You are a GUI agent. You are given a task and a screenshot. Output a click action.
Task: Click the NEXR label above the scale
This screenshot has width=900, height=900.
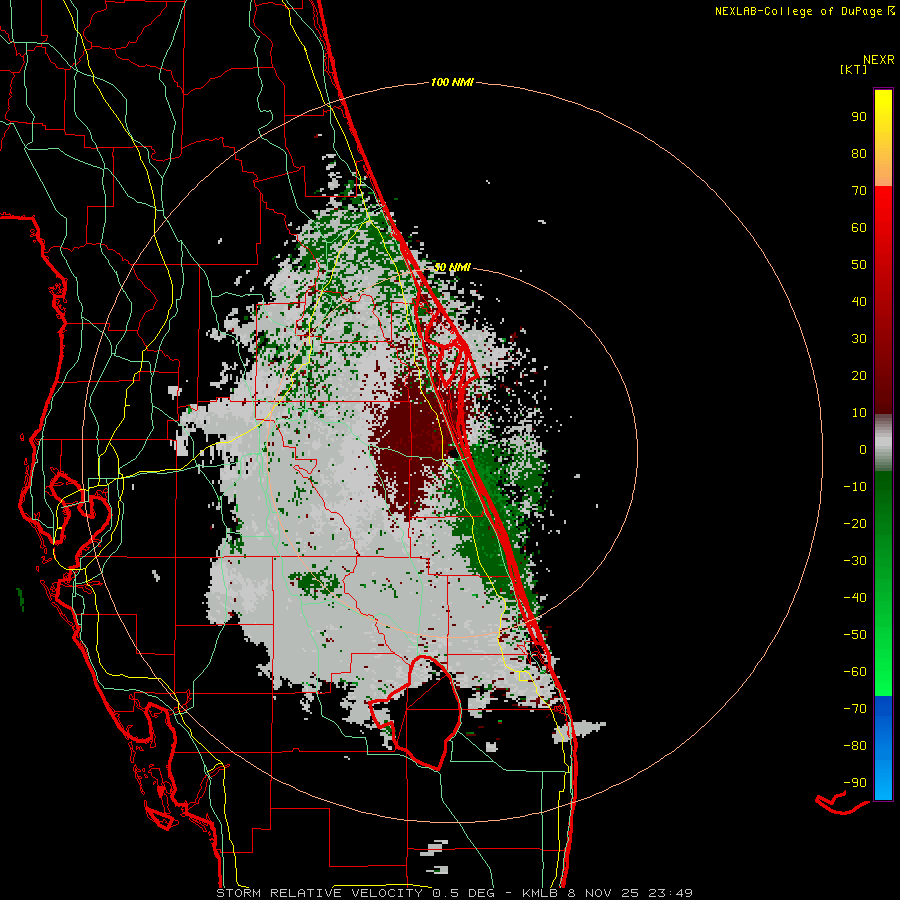pos(878,60)
